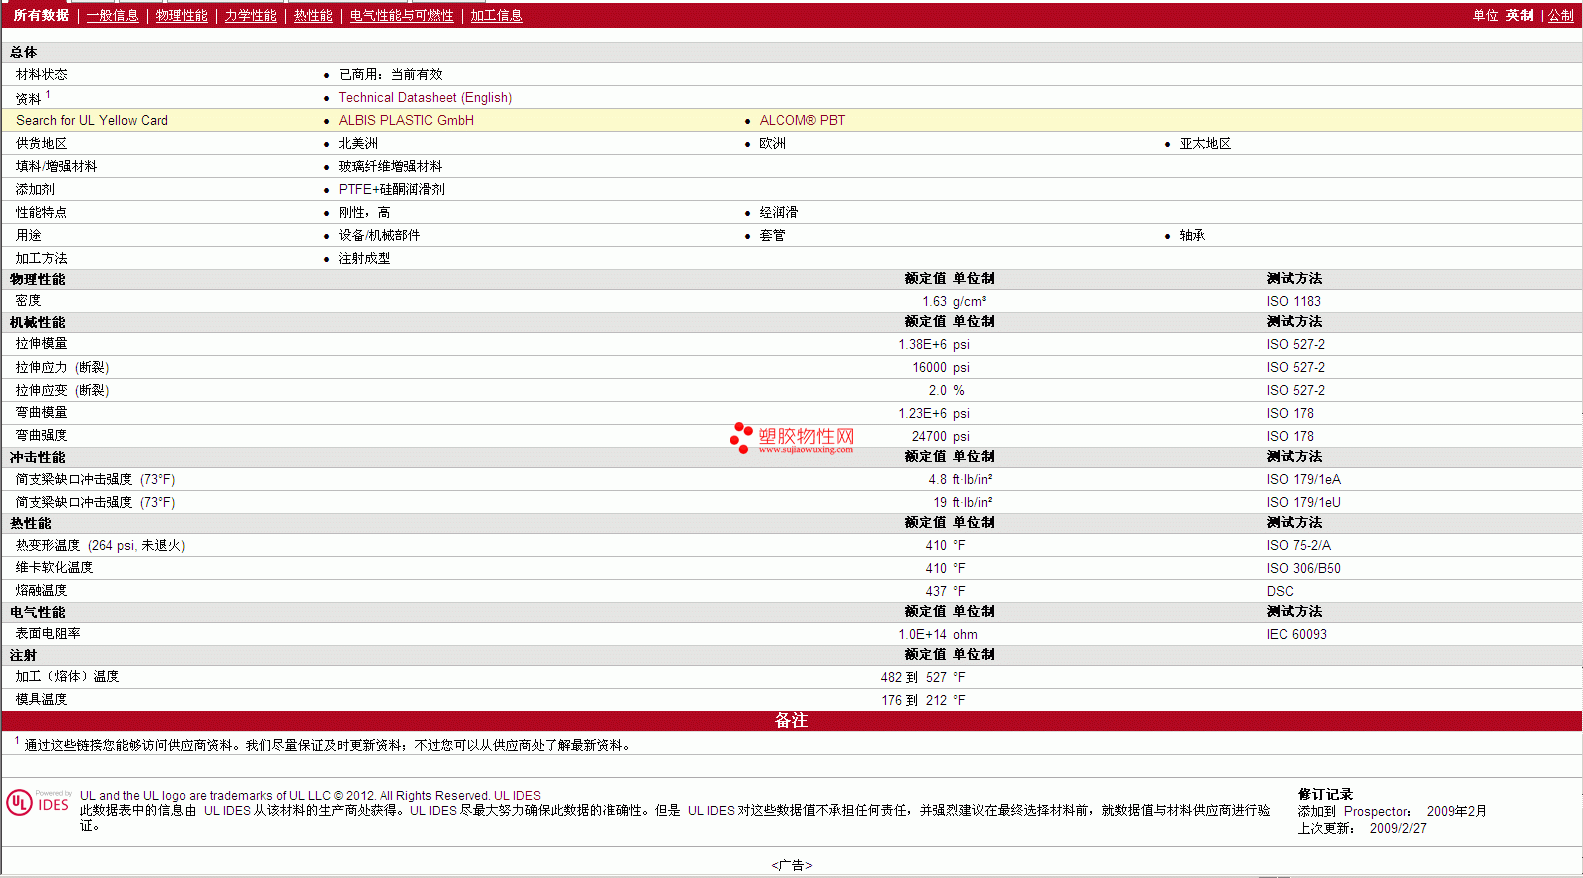Screen dimensions: 1583x878
Task: Click tensile modulus value 1.38E+6
Action: pos(922,345)
